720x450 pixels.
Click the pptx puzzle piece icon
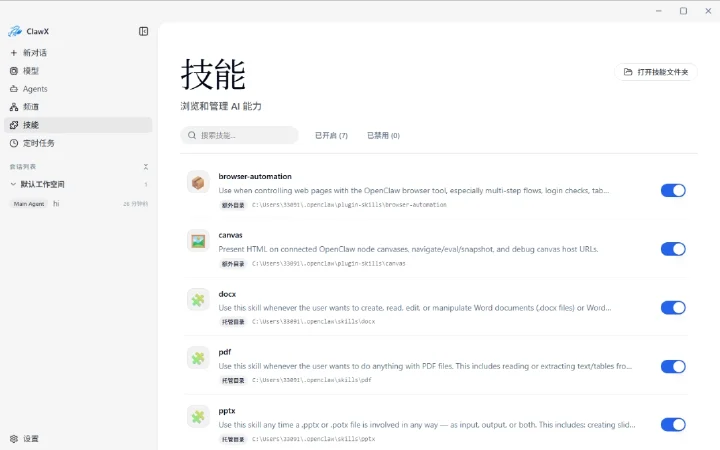tap(198, 417)
